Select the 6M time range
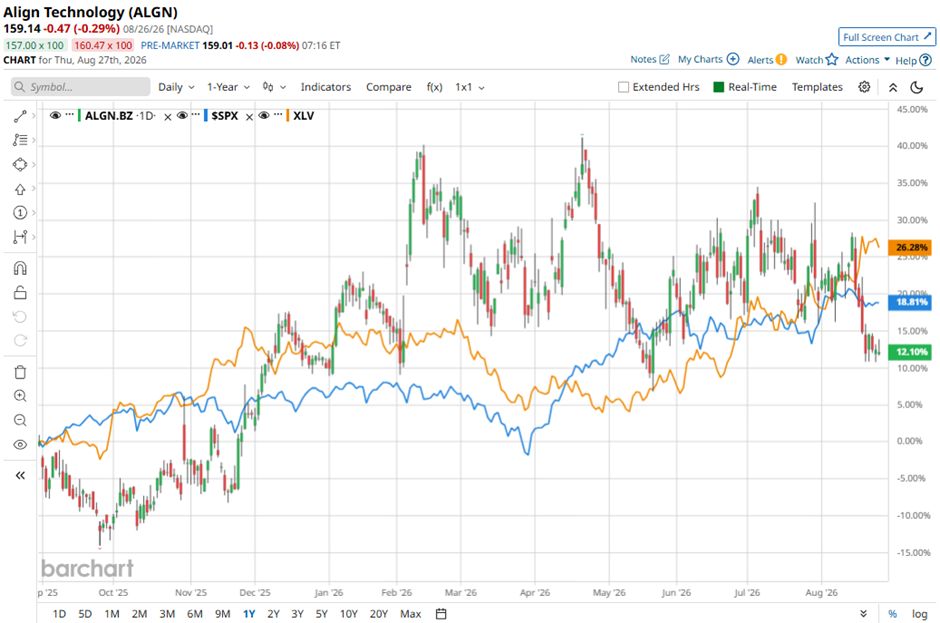Screen dimensions: 940x623 pos(195,613)
